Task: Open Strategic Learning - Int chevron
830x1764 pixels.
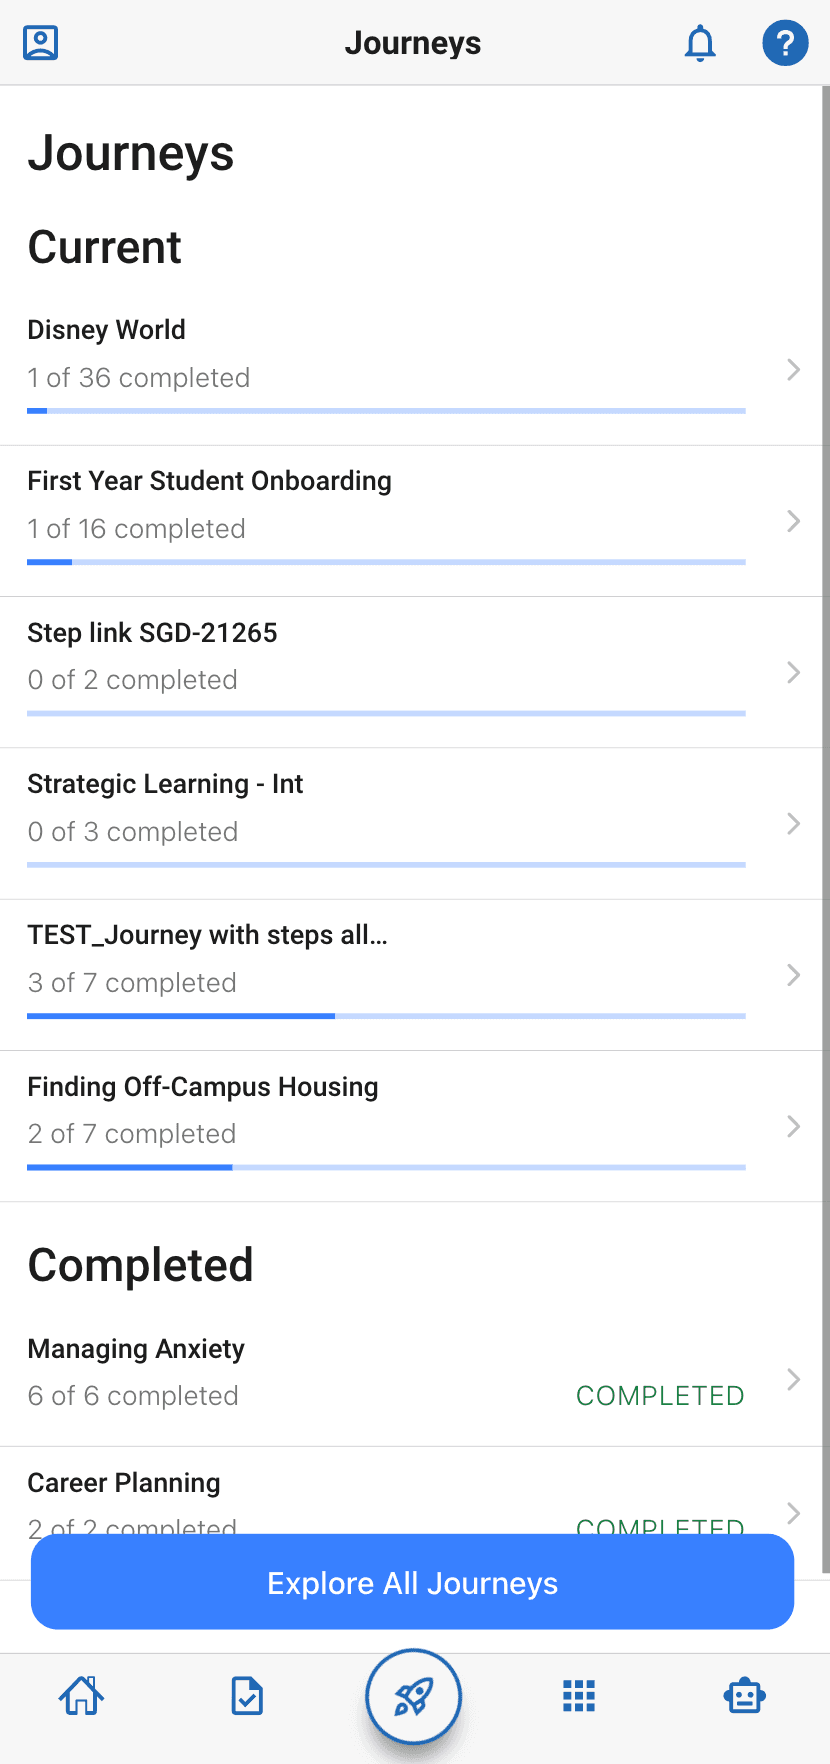Action: [x=793, y=824]
